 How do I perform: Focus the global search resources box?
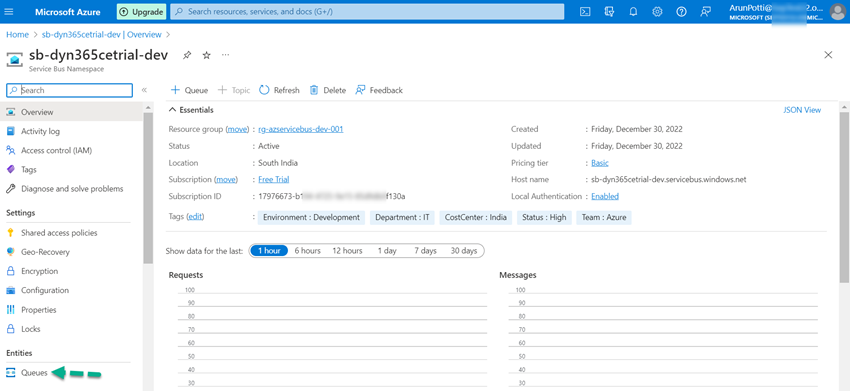coord(367,11)
